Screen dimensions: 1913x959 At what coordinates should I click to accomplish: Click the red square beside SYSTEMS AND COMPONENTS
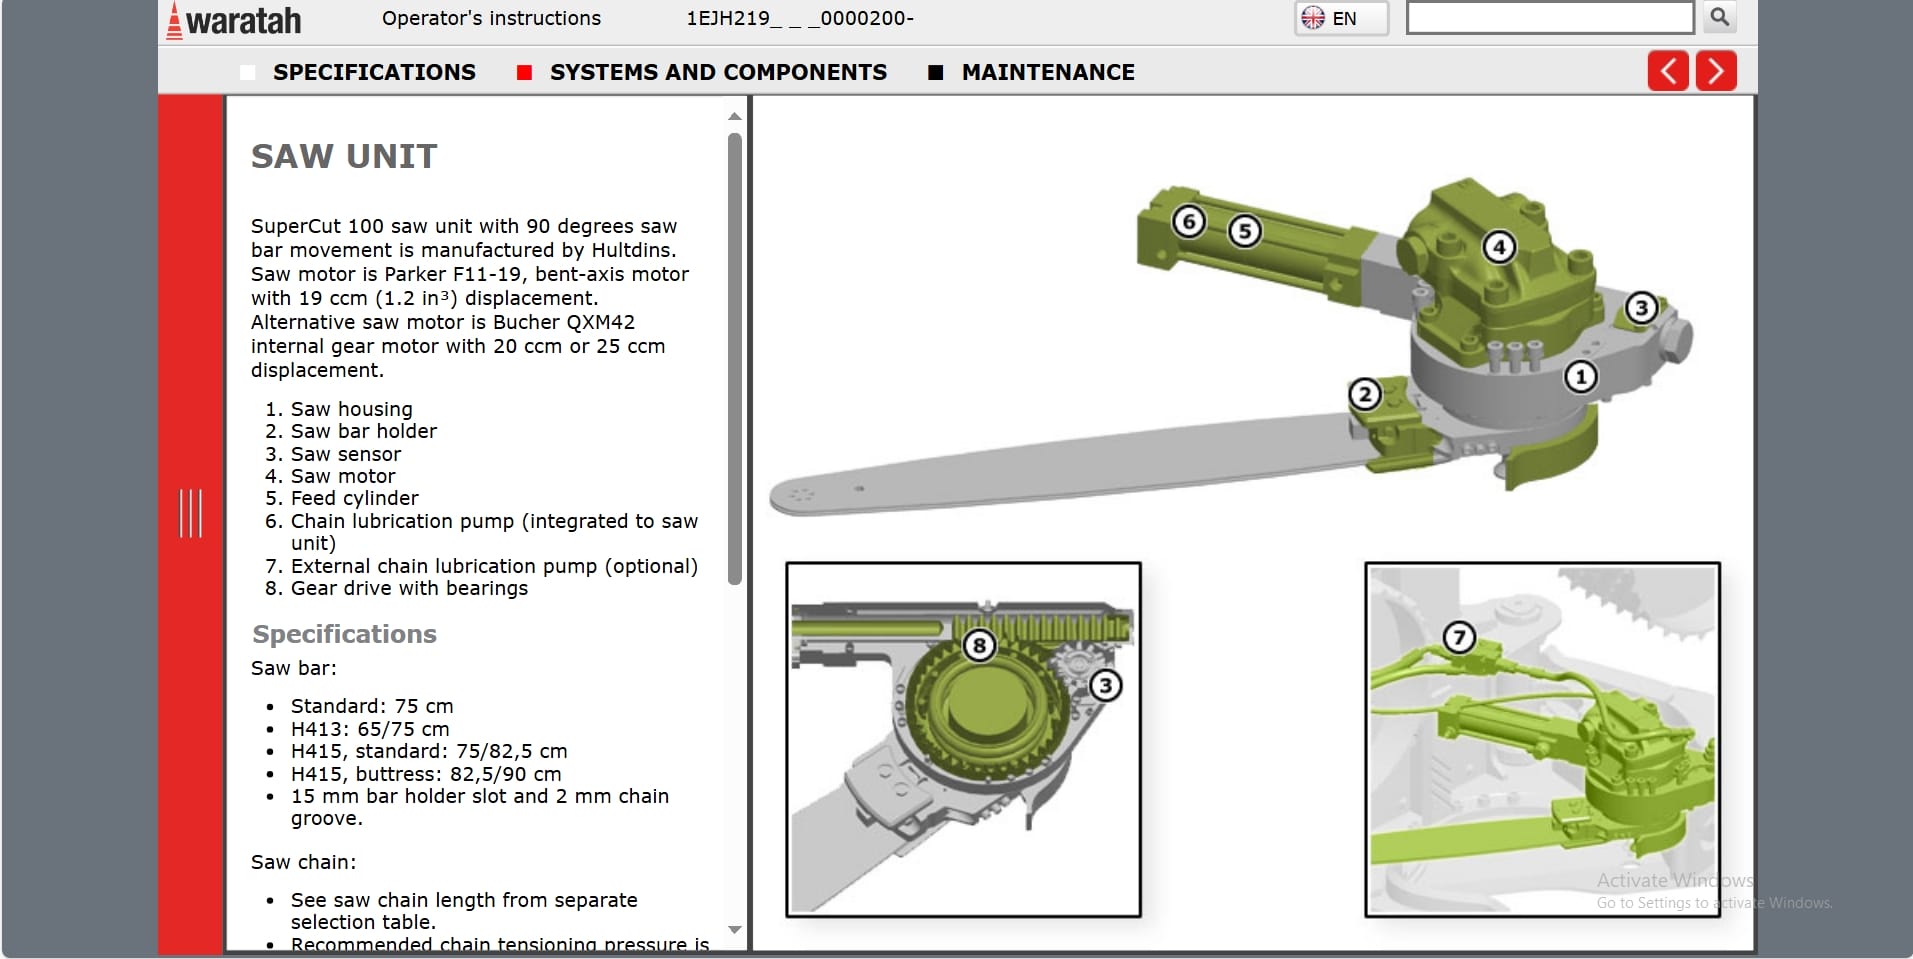pyautogui.click(x=524, y=72)
